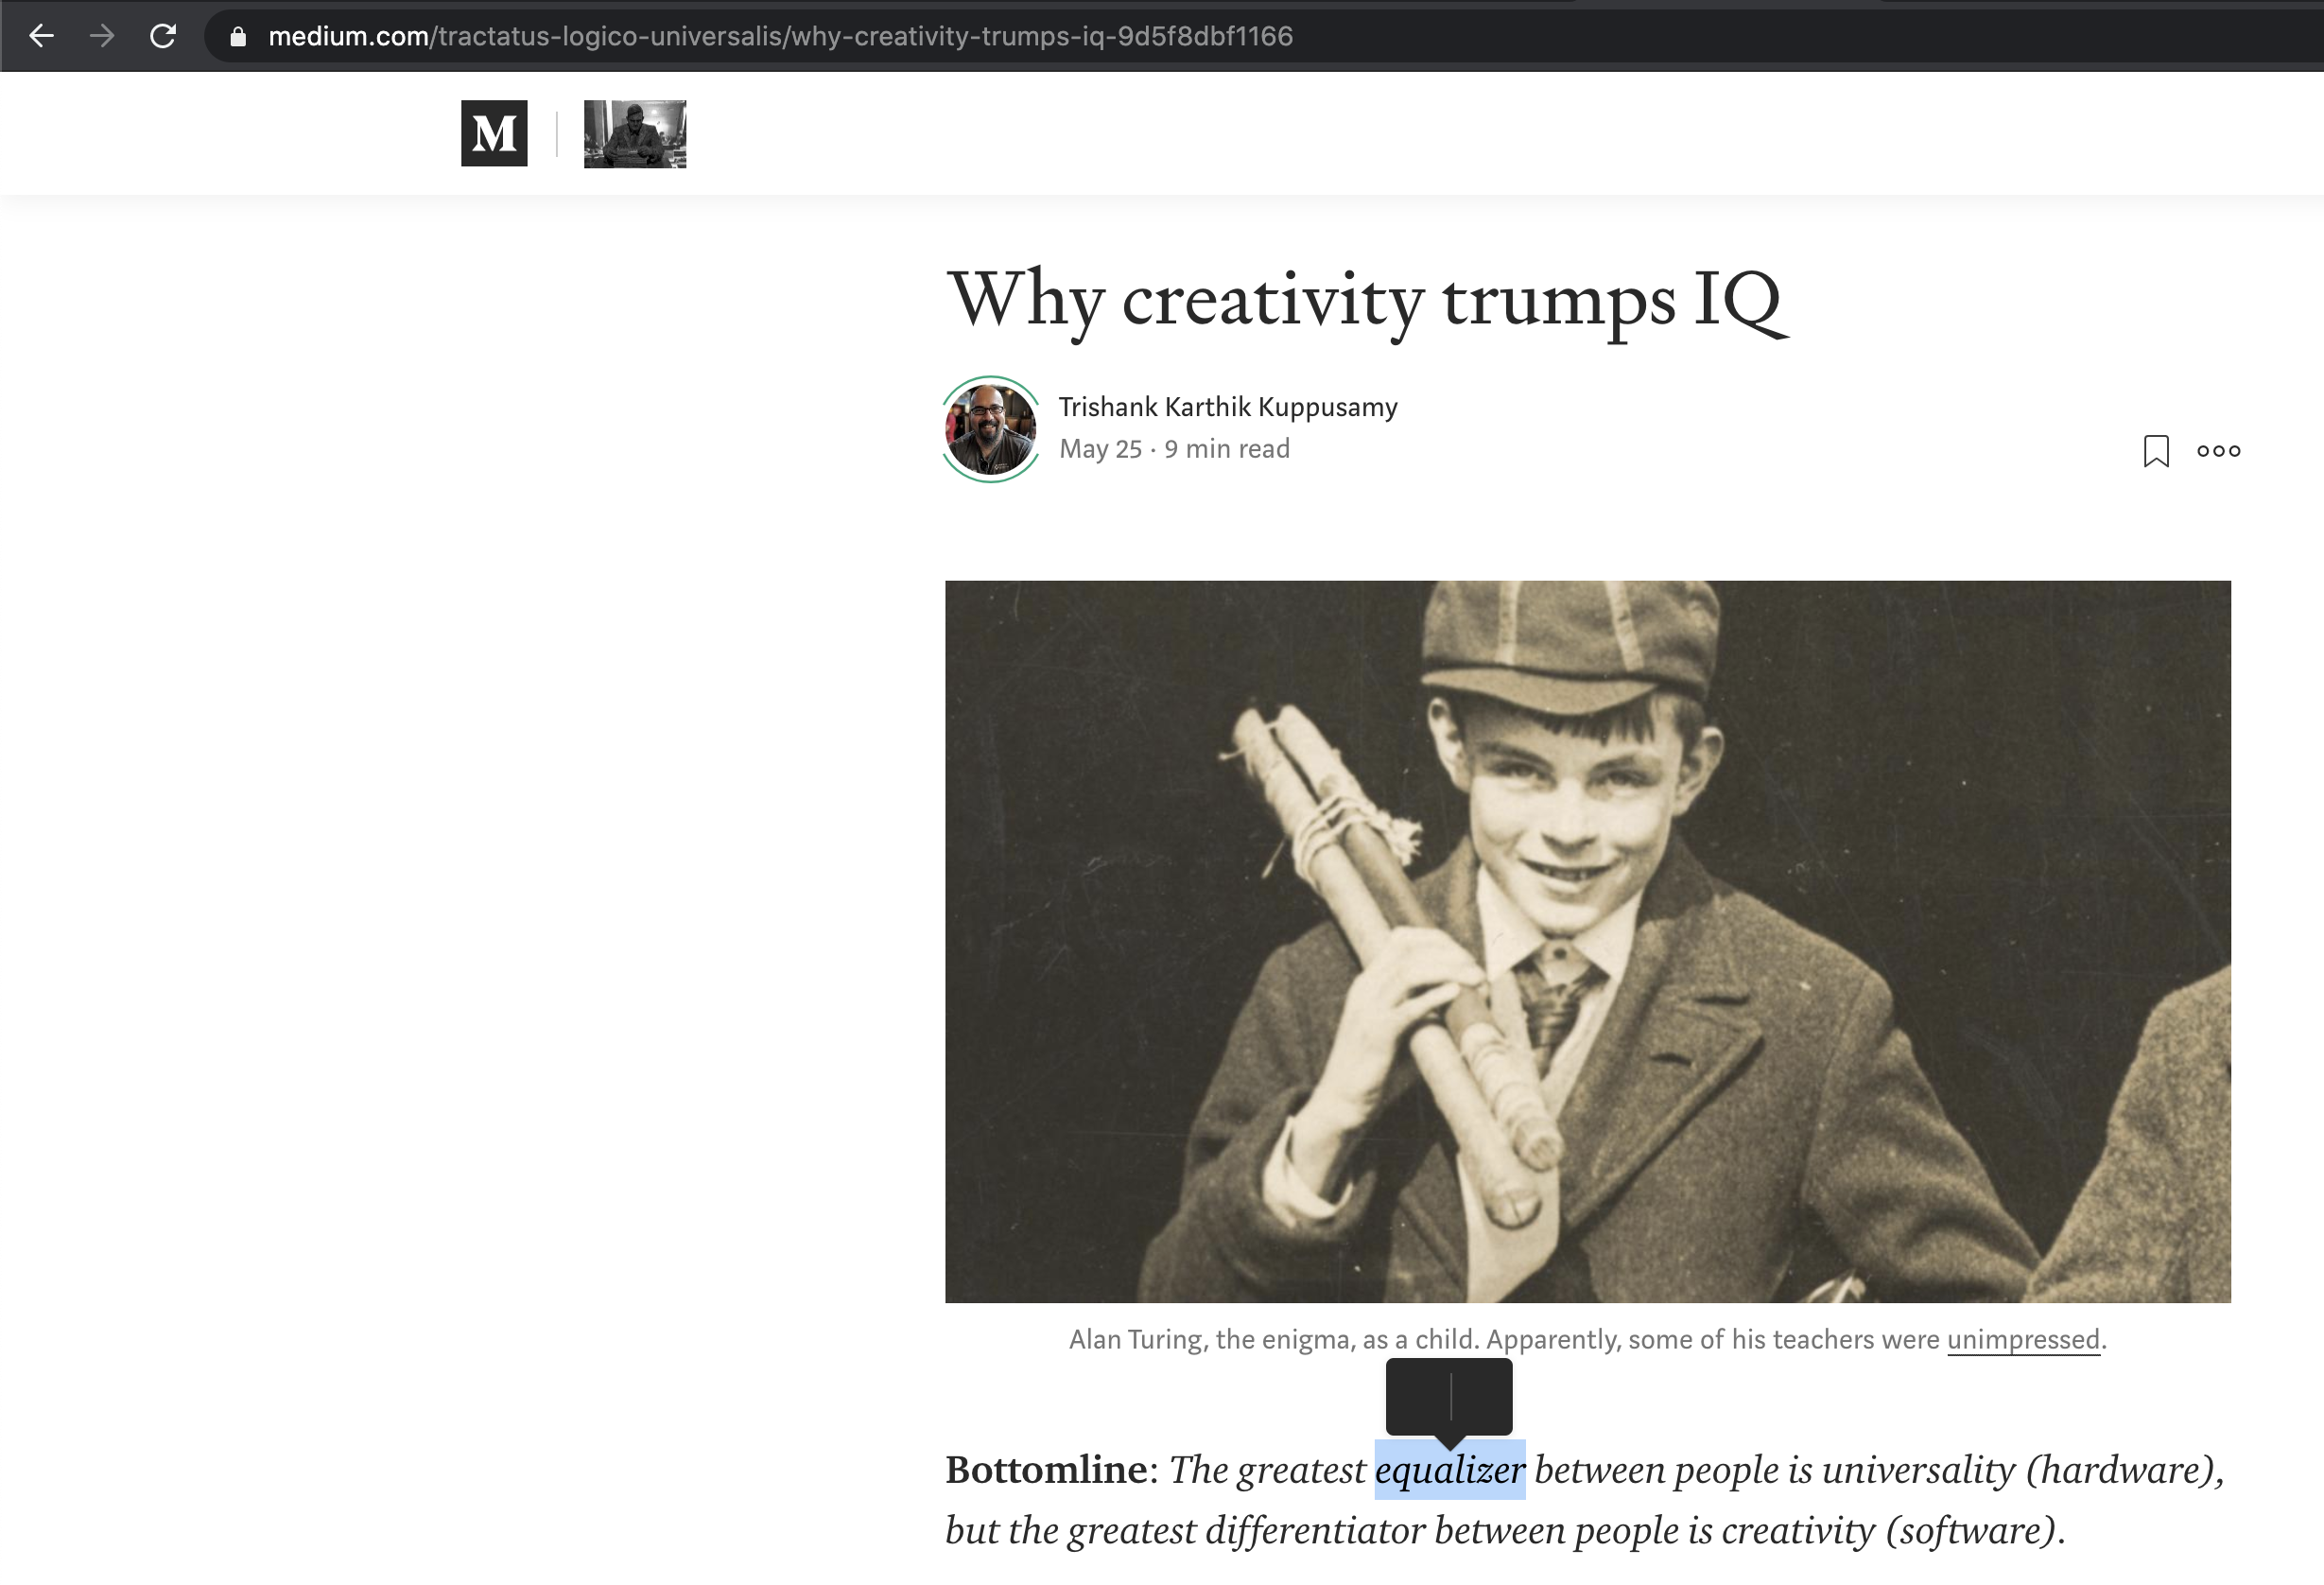Click the 'May 25' publish date
This screenshot has height=1585, width=2324.
click(1100, 449)
